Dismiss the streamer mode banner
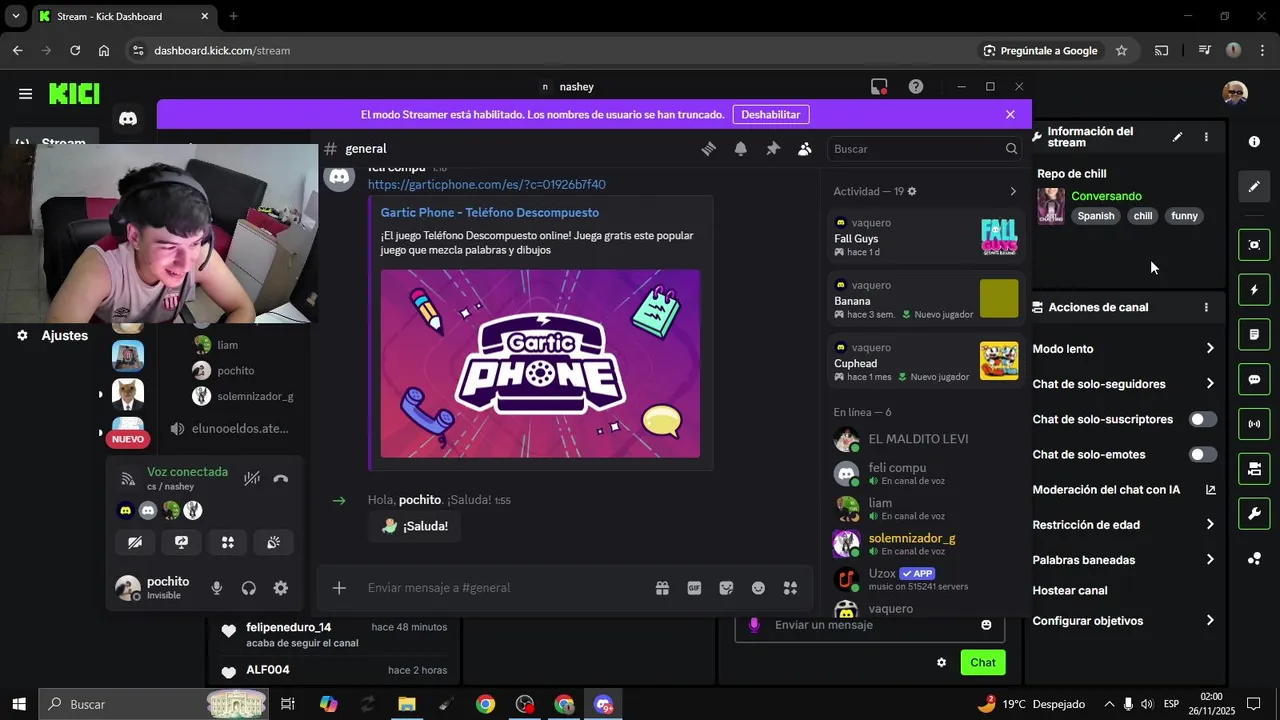 pyautogui.click(x=1010, y=115)
